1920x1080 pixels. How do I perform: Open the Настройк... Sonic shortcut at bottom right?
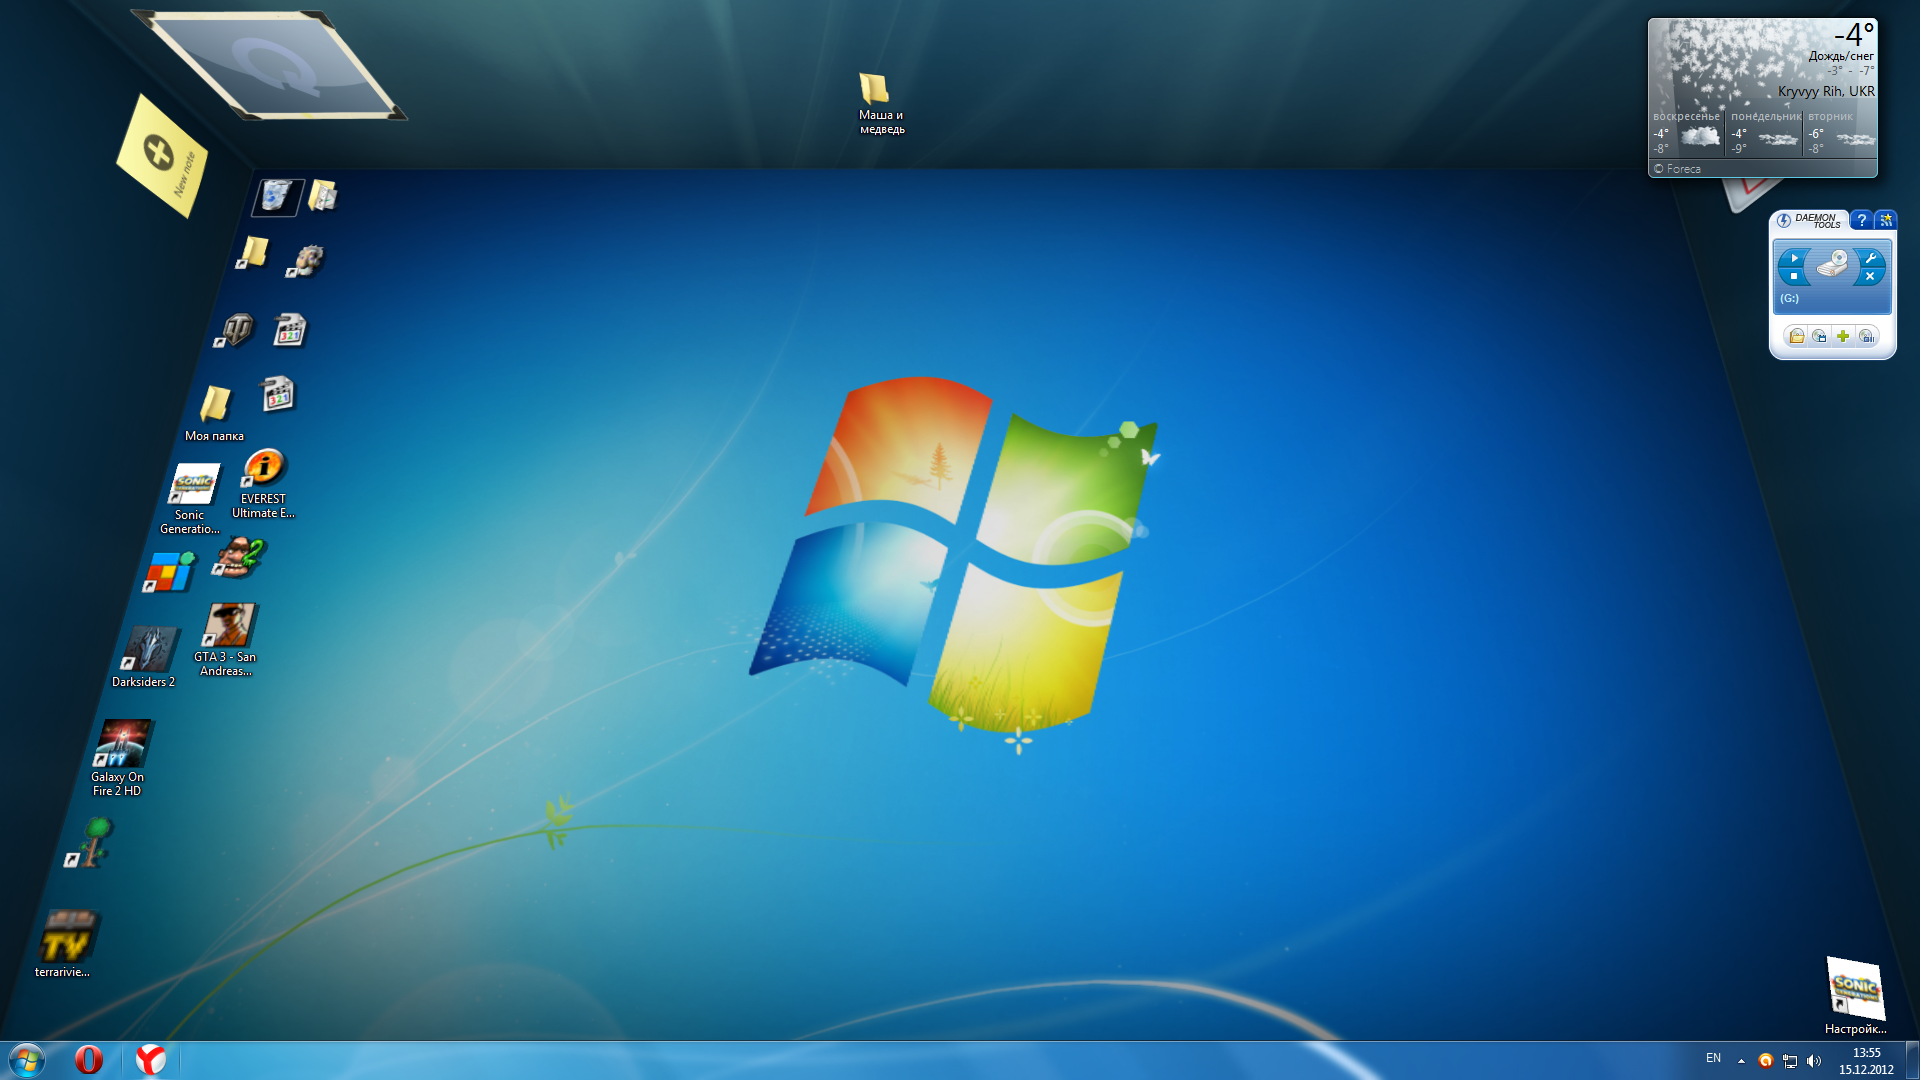point(1856,996)
